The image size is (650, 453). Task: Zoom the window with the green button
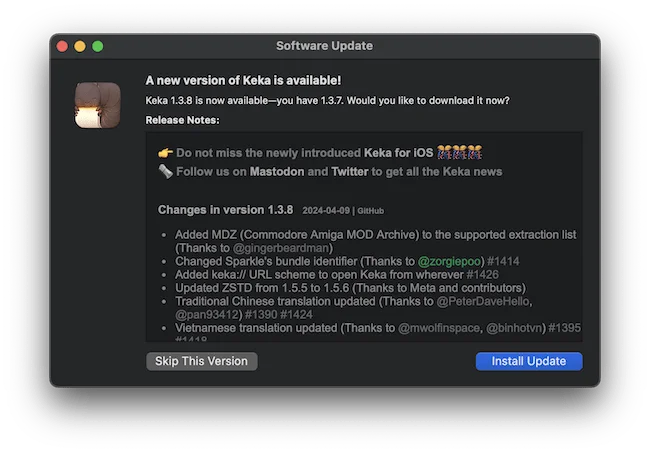click(98, 46)
